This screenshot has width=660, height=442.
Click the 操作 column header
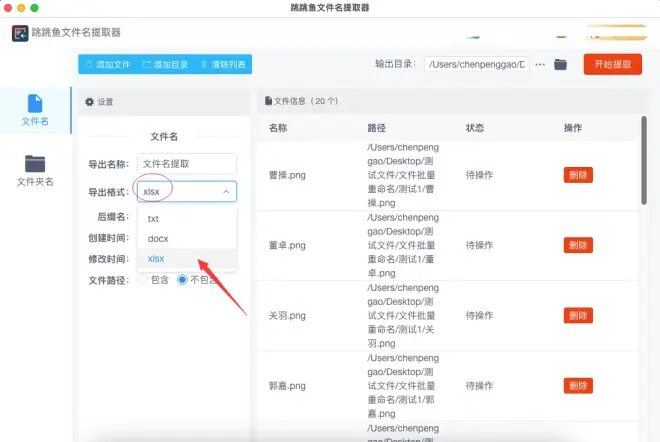573,128
